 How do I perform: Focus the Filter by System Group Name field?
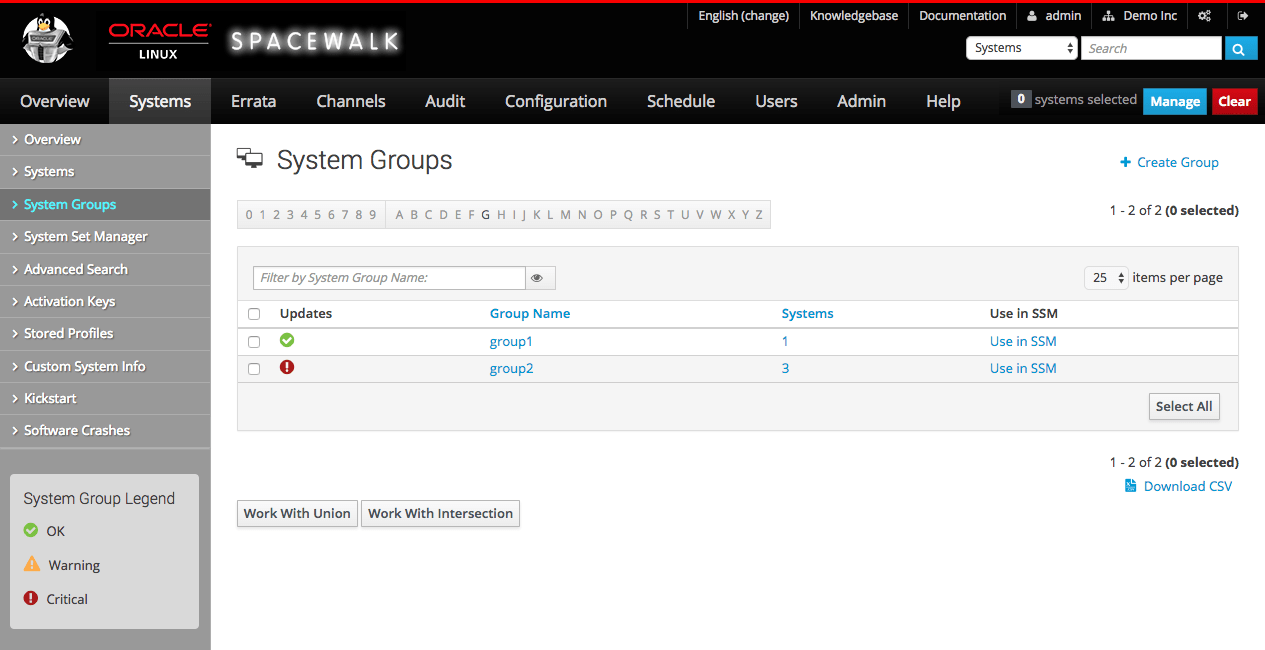click(389, 278)
